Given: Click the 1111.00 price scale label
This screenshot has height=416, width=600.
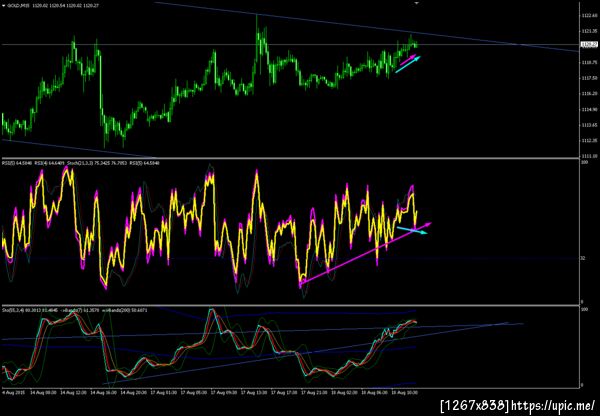Looking at the screenshot, I should click(589, 156).
